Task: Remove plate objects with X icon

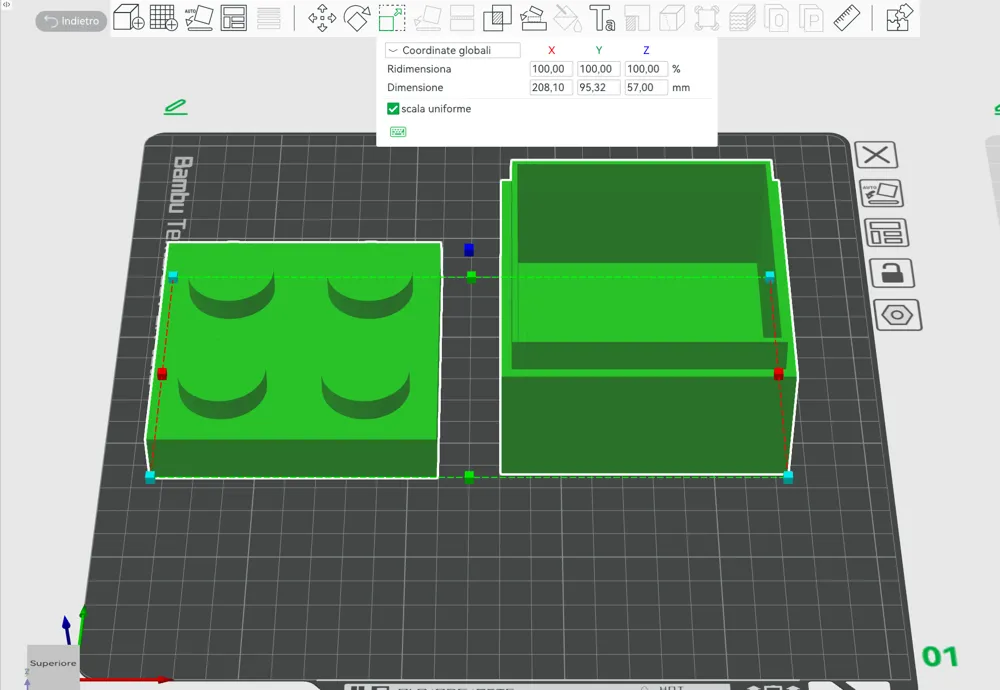Action: coord(876,154)
